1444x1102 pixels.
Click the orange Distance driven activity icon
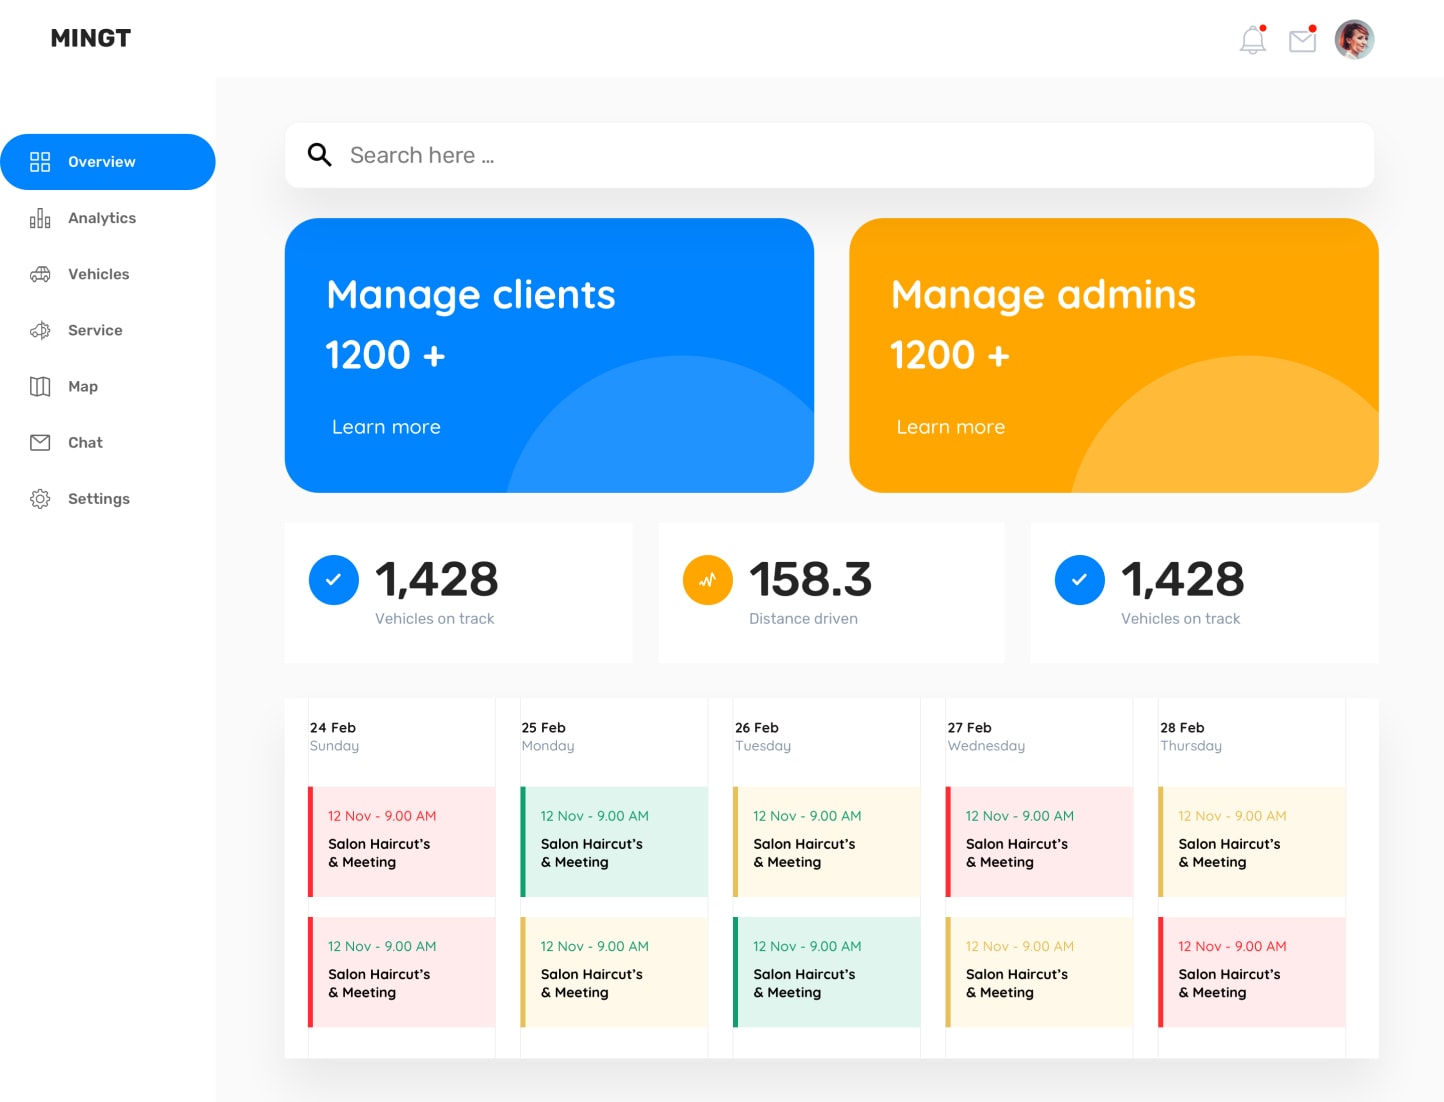[707, 580]
